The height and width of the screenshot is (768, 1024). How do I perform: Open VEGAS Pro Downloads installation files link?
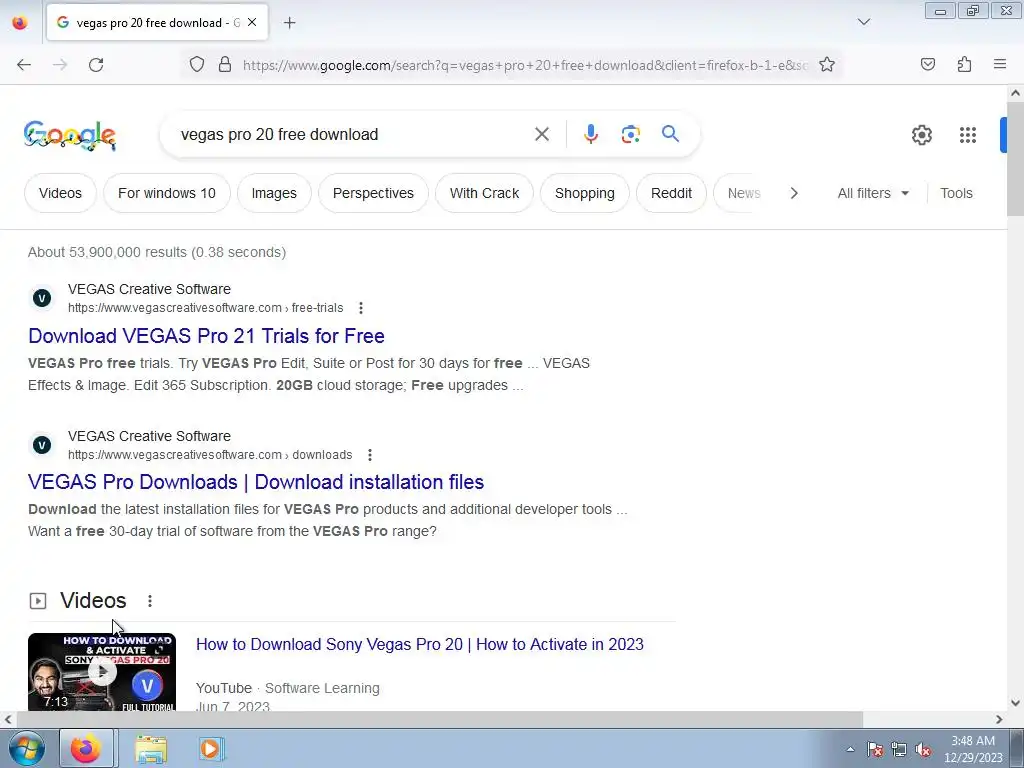click(256, 482)
